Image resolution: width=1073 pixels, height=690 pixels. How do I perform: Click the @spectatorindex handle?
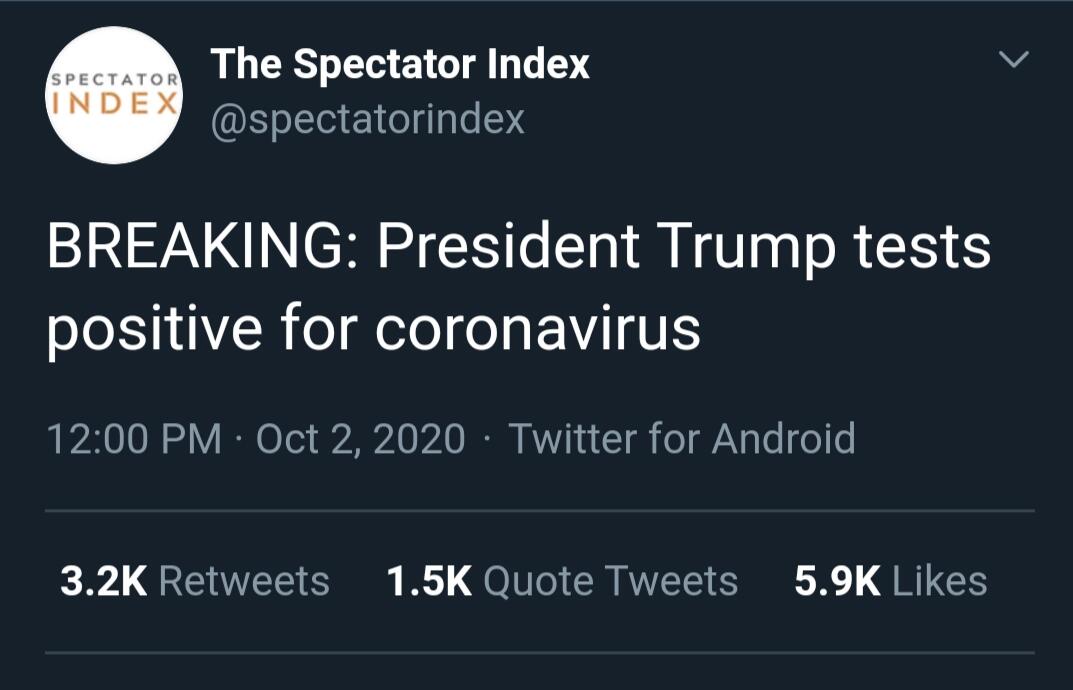click(x=367, y=120)
